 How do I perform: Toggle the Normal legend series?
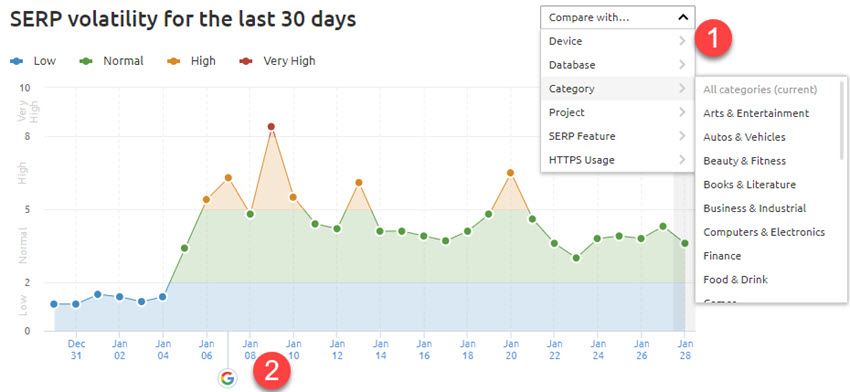pos(111,61)
